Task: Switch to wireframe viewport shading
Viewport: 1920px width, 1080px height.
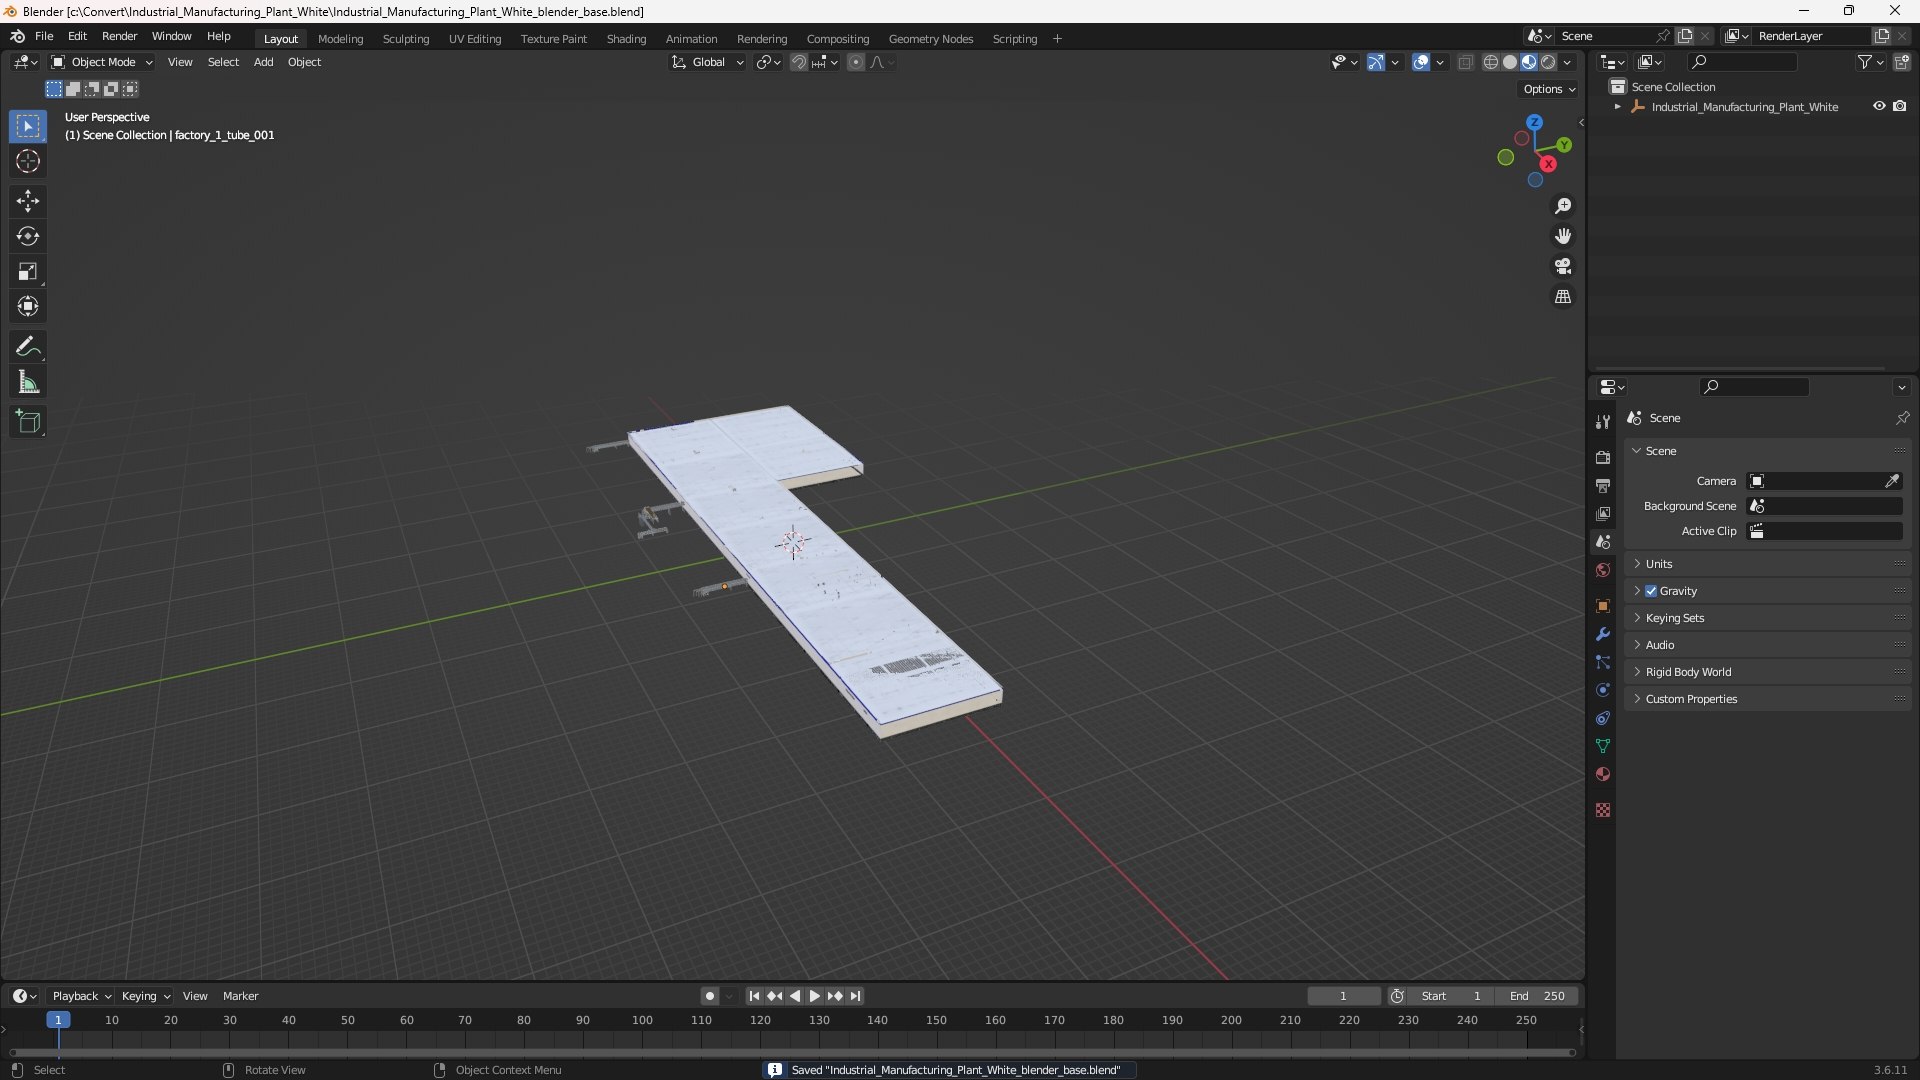Action: tap(1491, 62)
